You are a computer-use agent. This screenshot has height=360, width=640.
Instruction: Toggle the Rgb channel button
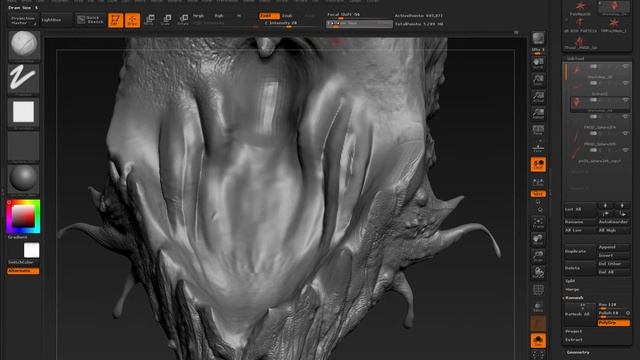[219, 16]
